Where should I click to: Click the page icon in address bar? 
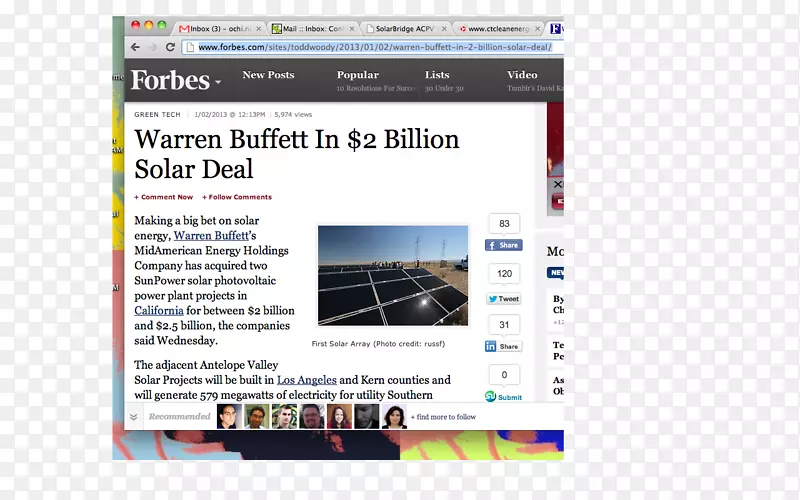point(190,47)
